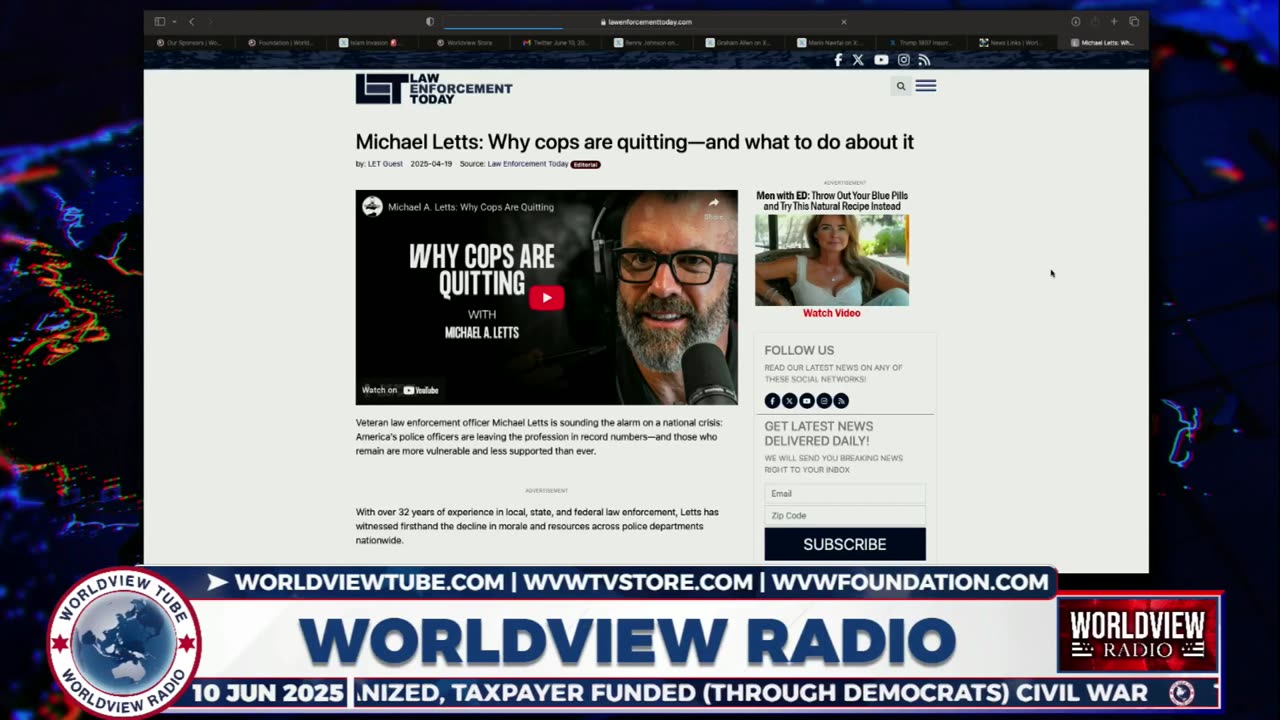The image size is (1280, 720).
Task: Open the sidebar dropdown arrow next to sidebar button
Action: pos(174,21)
